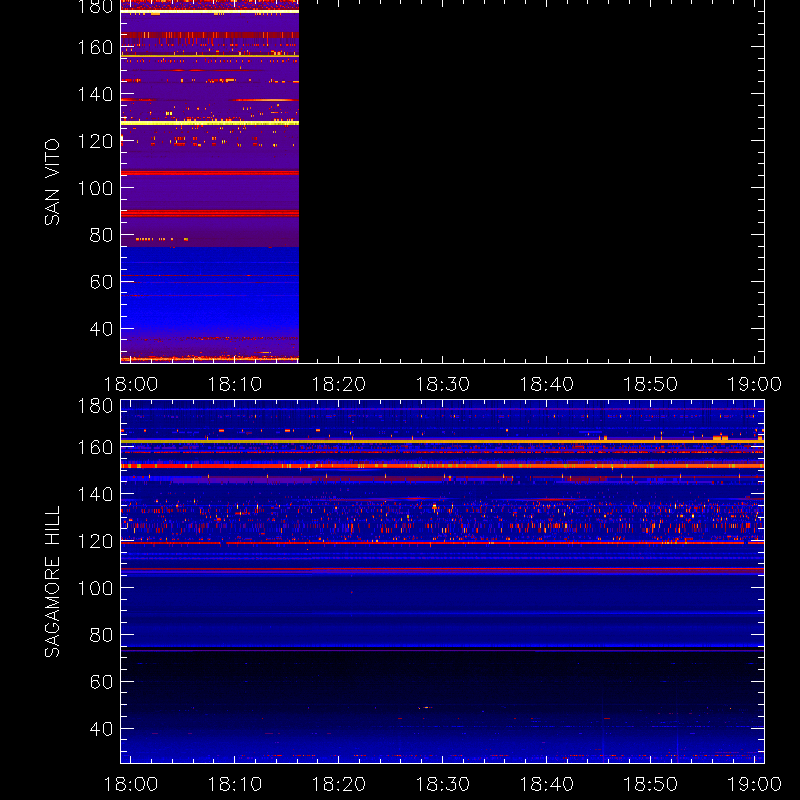Click 18:40 time label under Sagamore Hill plot
The height and width of the screenshot is (800, 800).
coord(546,784)
